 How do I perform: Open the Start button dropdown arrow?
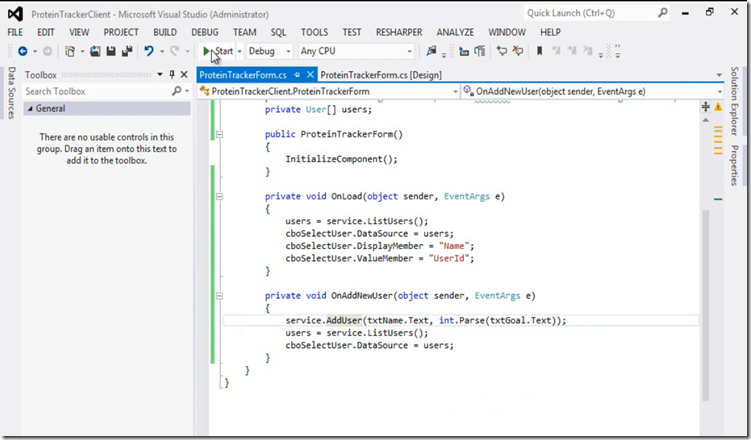click(x=239, y=51)
